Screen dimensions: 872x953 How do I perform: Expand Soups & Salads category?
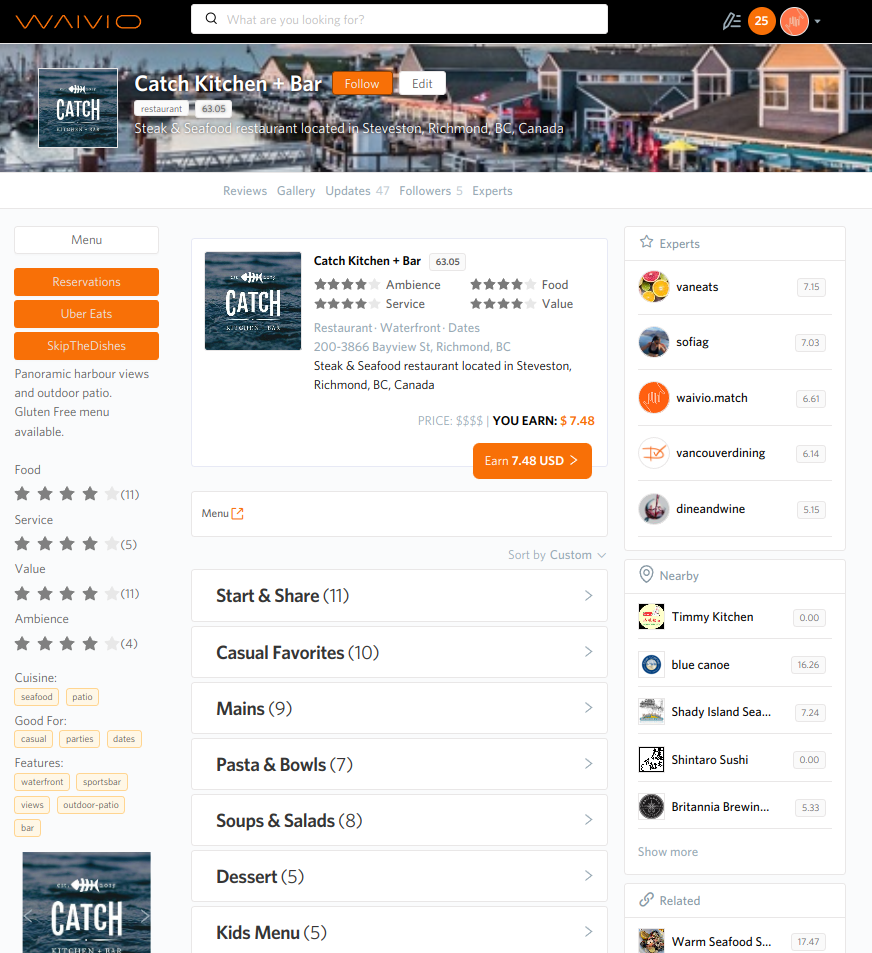pos(399,820)
